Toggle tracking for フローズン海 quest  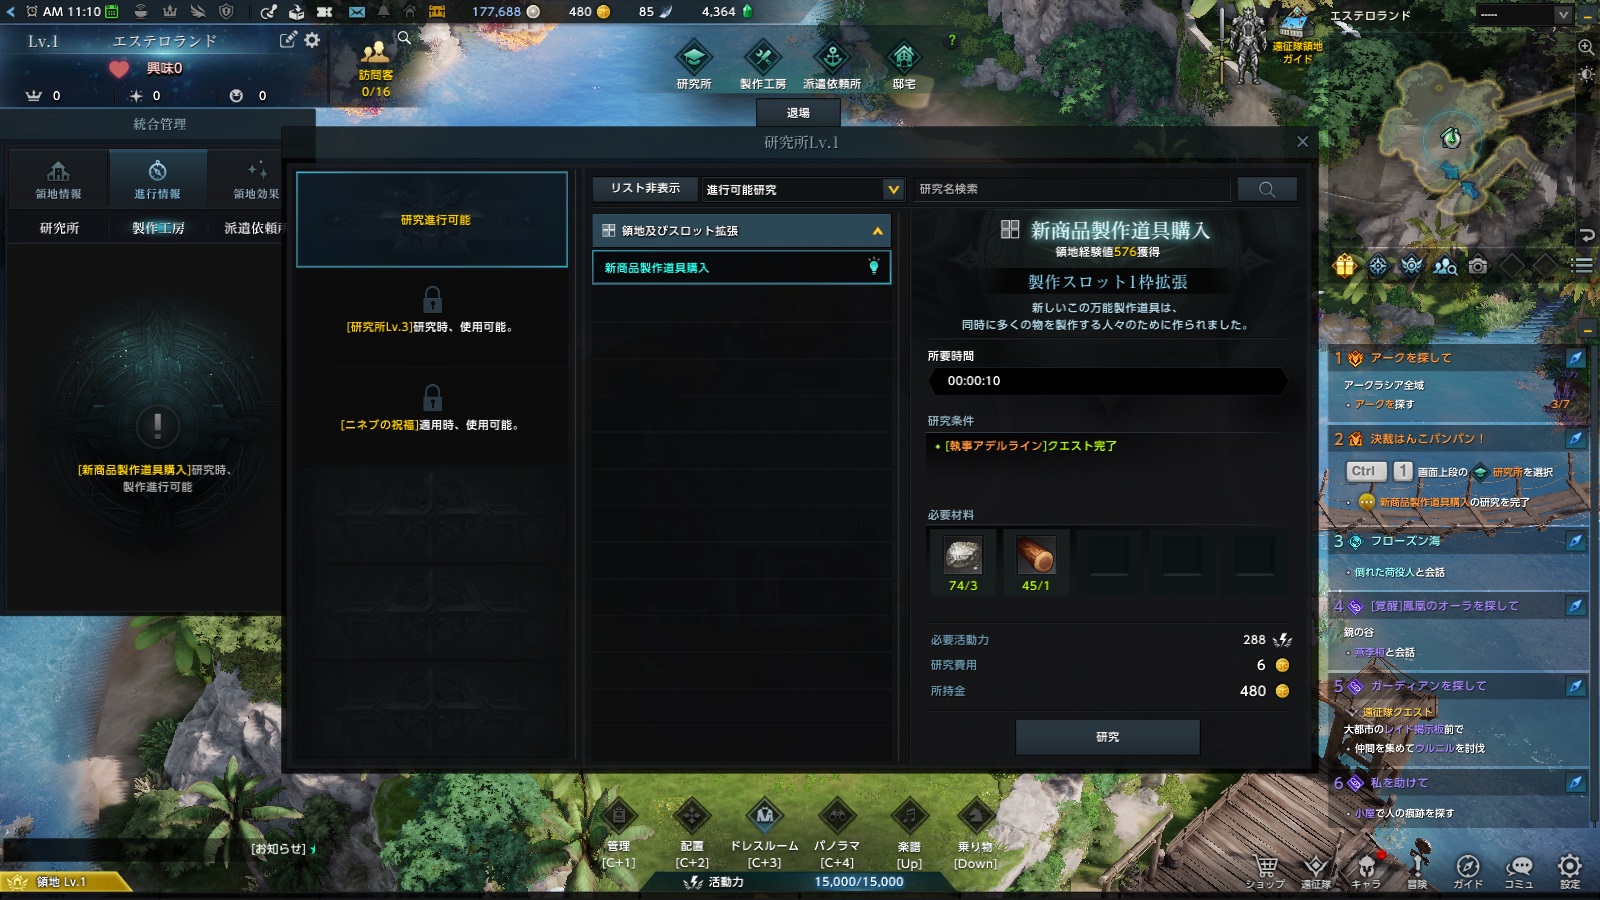[1574, 541]
